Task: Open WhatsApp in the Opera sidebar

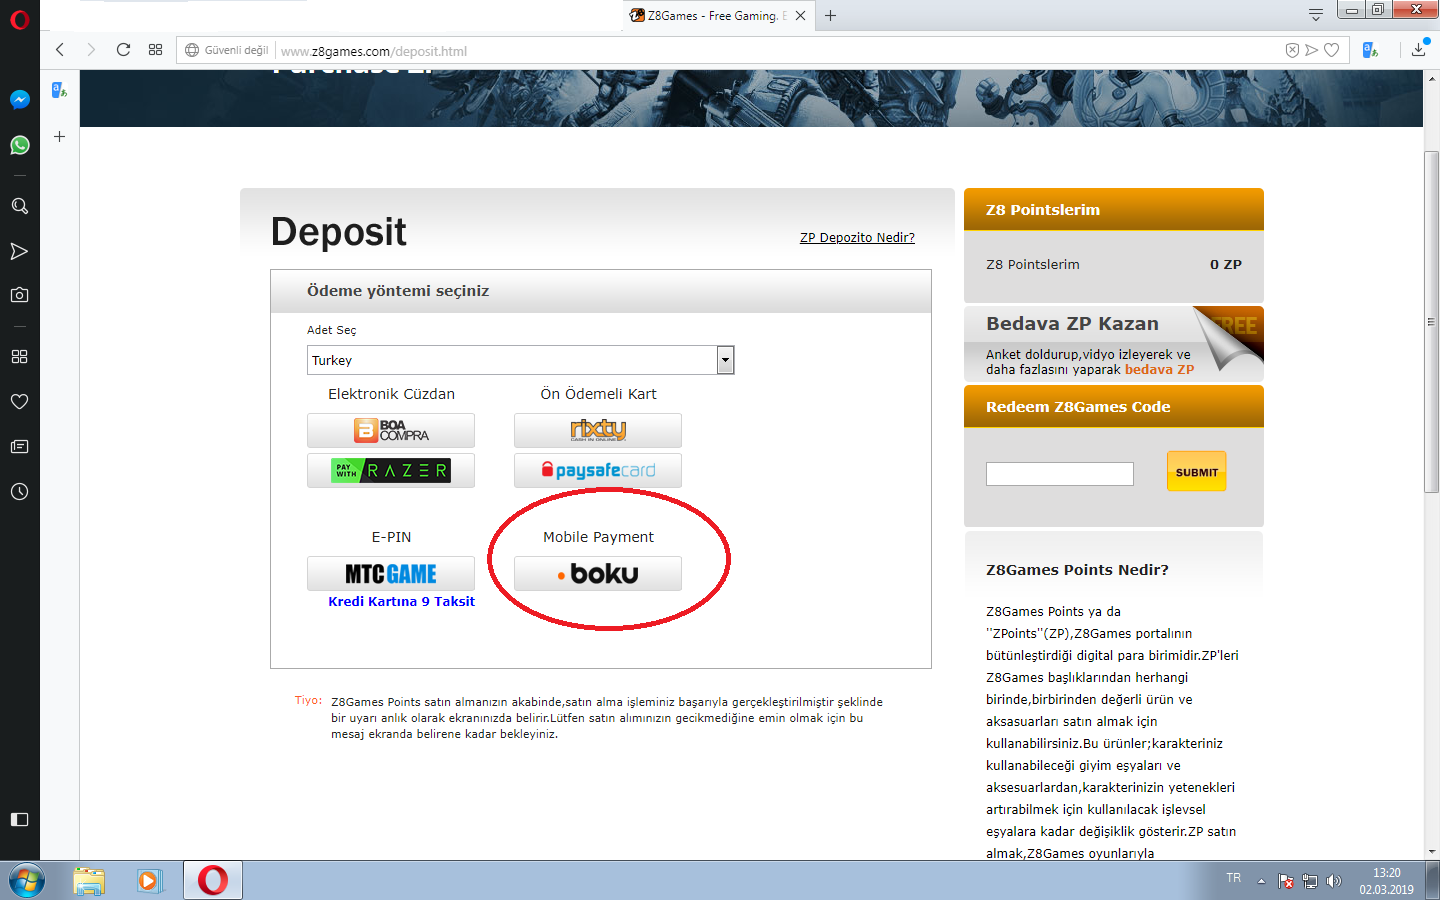Action: coord(19,145)
